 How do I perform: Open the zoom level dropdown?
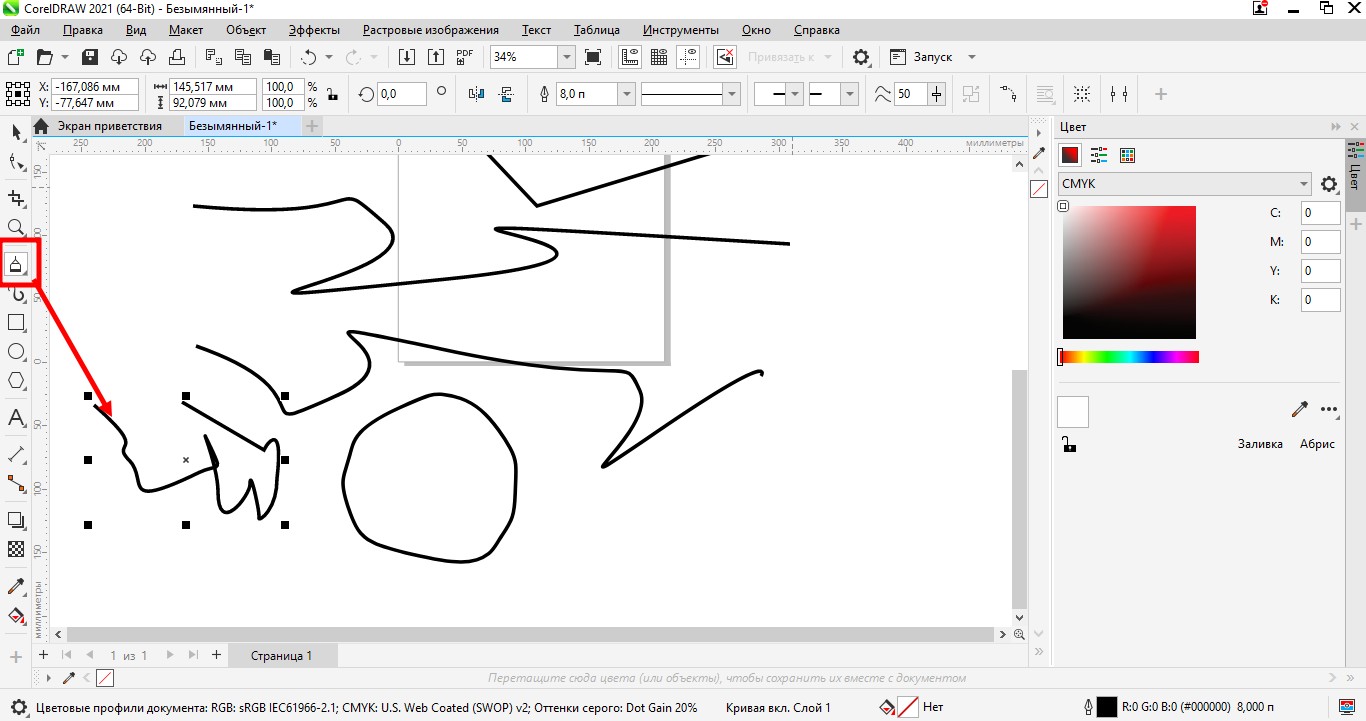tap(566, 57)
